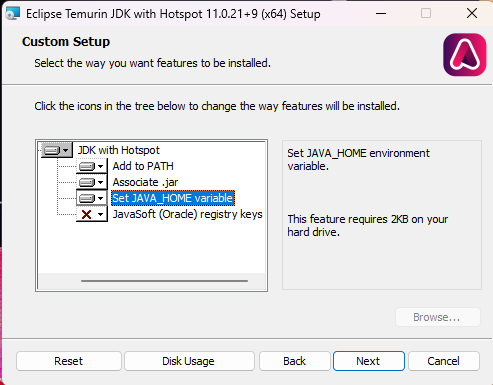Click the Reset button
The image size is (493, 385).
point(69,361)
